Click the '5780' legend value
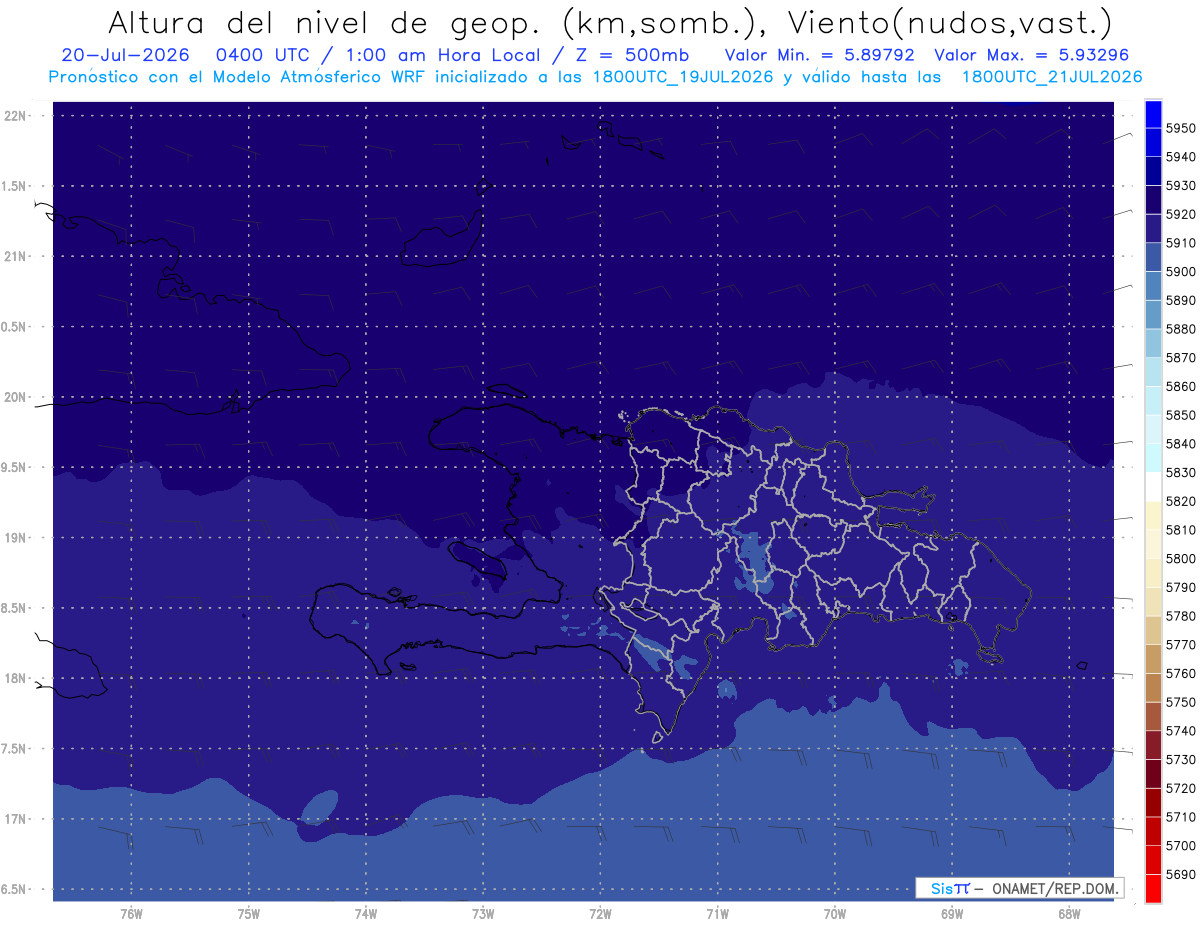The height and width of the screenshot is (927, 1200). click(1181, 616)
